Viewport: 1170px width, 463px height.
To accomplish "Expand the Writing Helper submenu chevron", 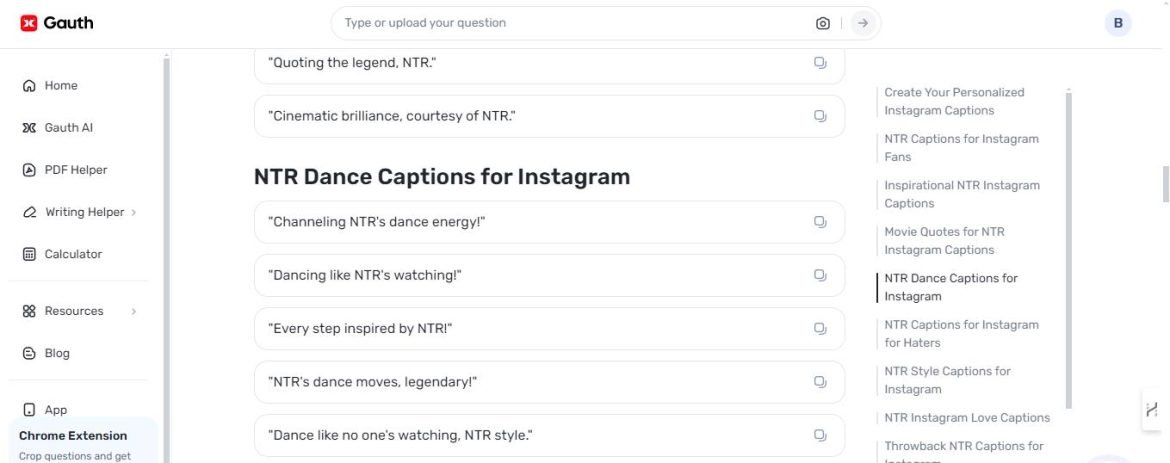I will click(134, 212).
